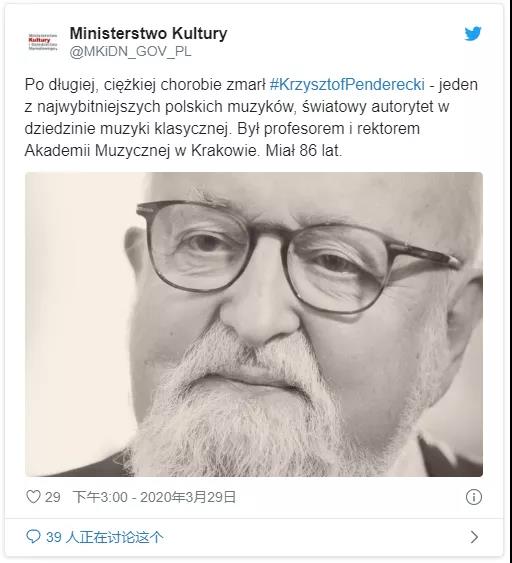Like the tweet with heart icon
The image size is (512, 563).
pyautogui.click(x=33, y=497)
